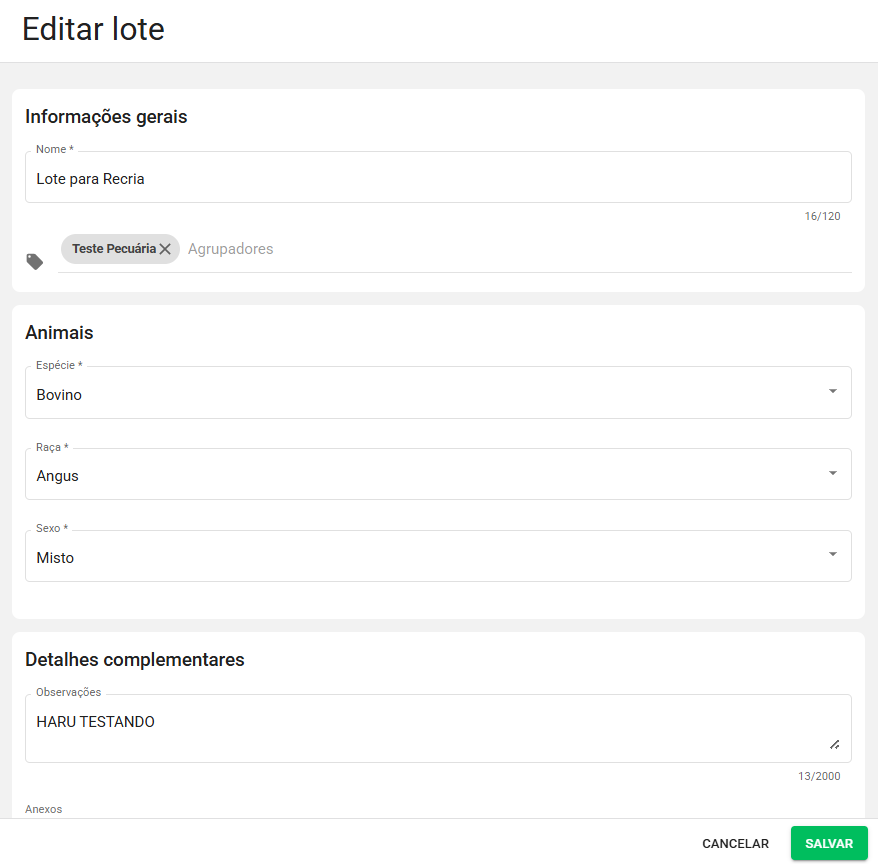
Task: Click the Detalhes complementares heading
Action: [x=134, y=660]
